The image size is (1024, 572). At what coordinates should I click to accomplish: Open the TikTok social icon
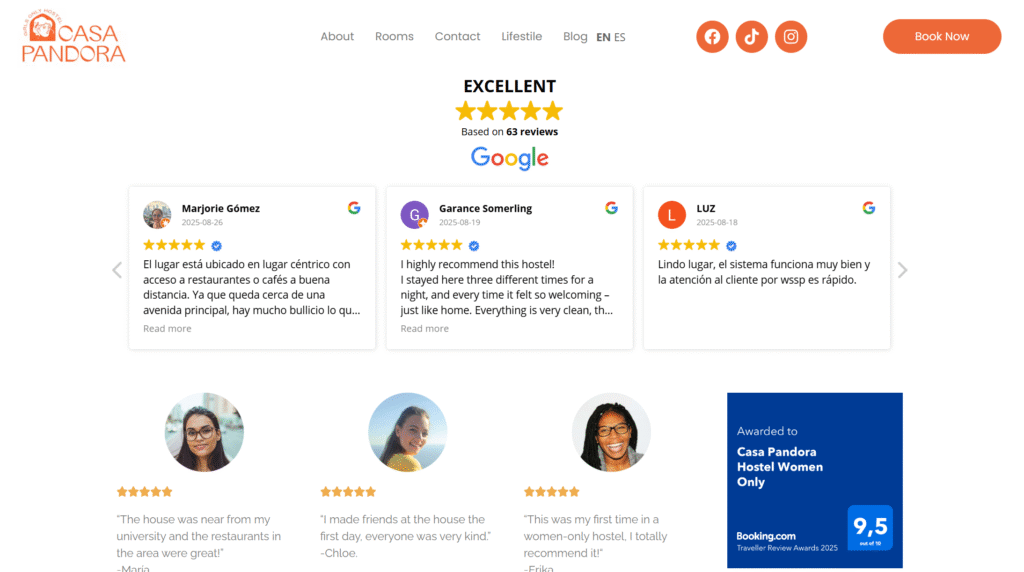[752, 37]
